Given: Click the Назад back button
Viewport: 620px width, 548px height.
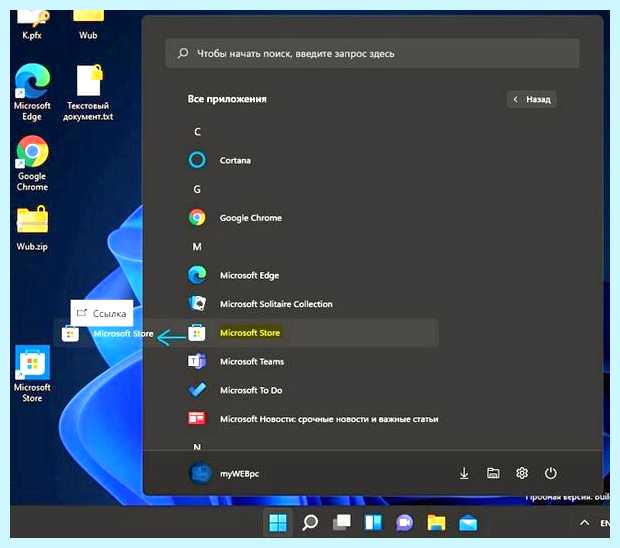Looking at the screenshot, I should 532,99.
